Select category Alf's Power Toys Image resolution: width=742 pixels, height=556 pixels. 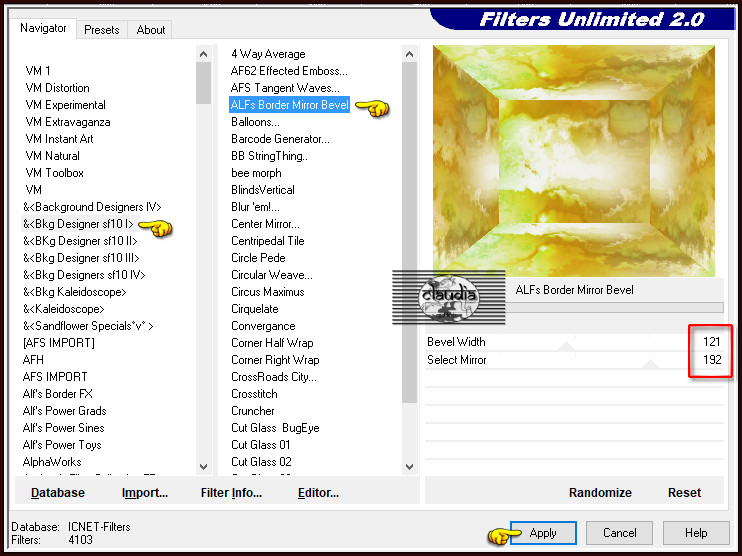(62, 445)
